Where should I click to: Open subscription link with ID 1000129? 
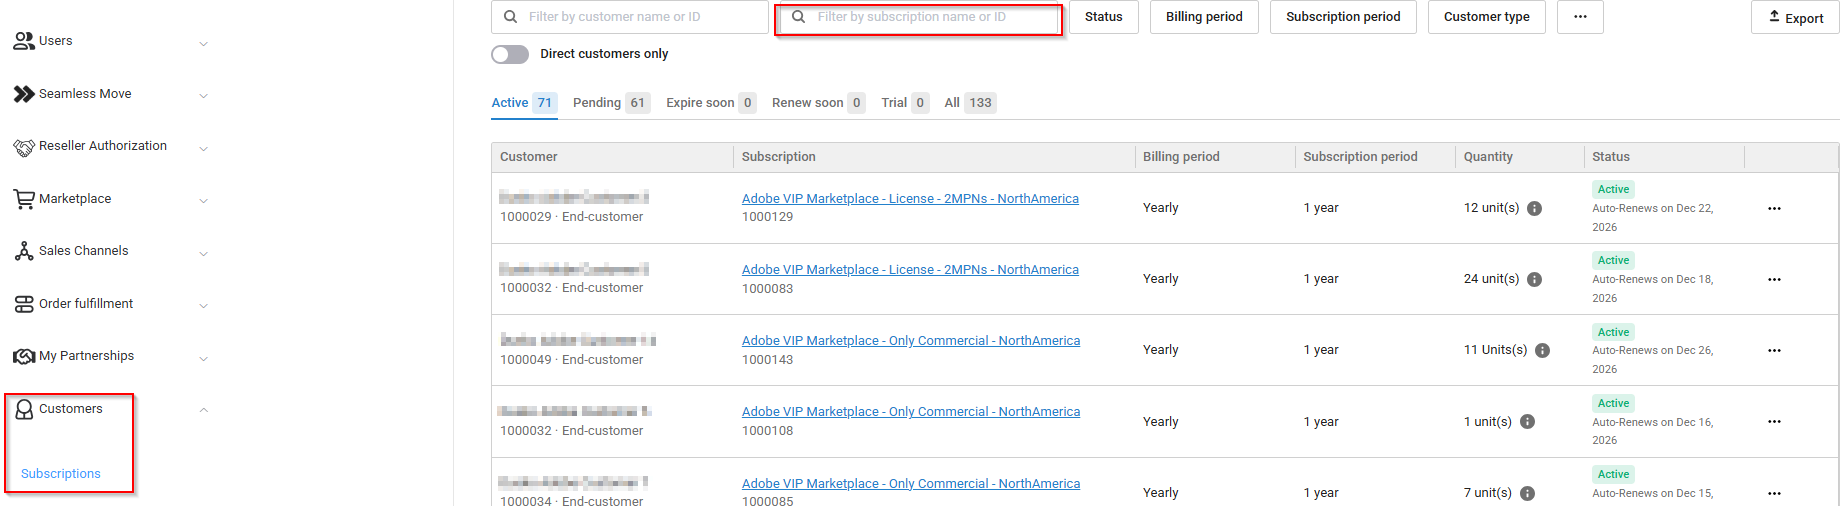pos(909,199)
